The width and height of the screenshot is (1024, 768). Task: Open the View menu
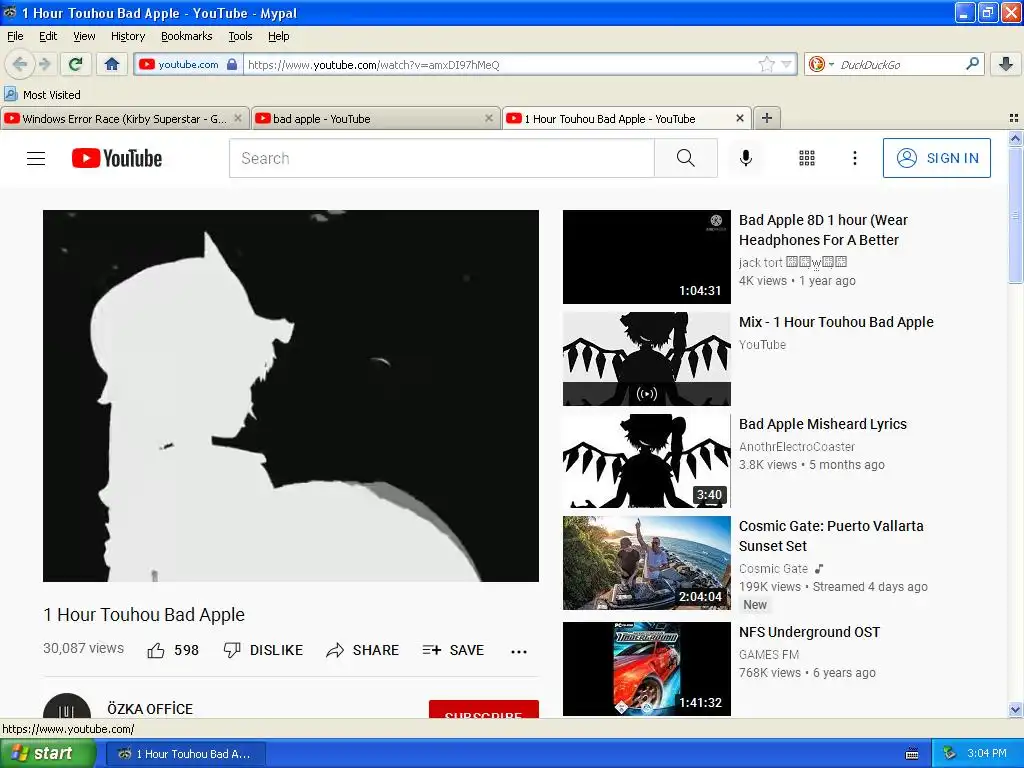pos(84,36)
